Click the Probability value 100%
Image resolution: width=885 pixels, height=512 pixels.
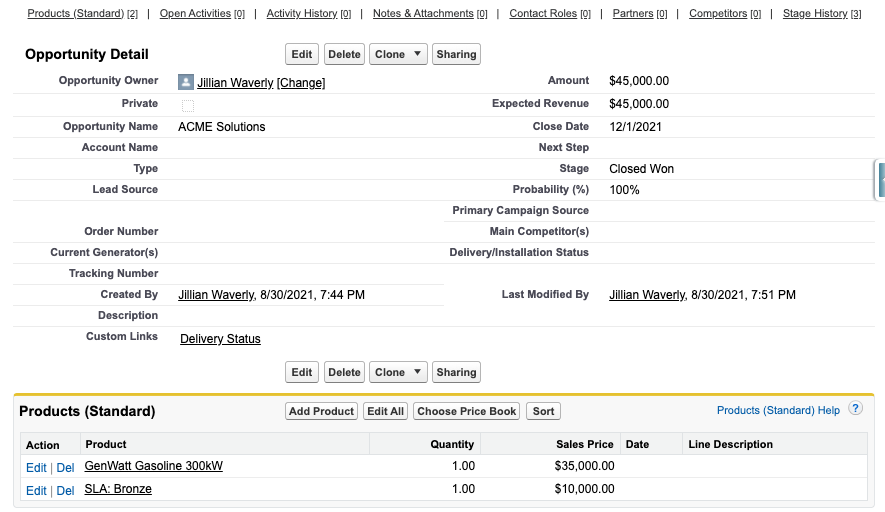[624, 190]
